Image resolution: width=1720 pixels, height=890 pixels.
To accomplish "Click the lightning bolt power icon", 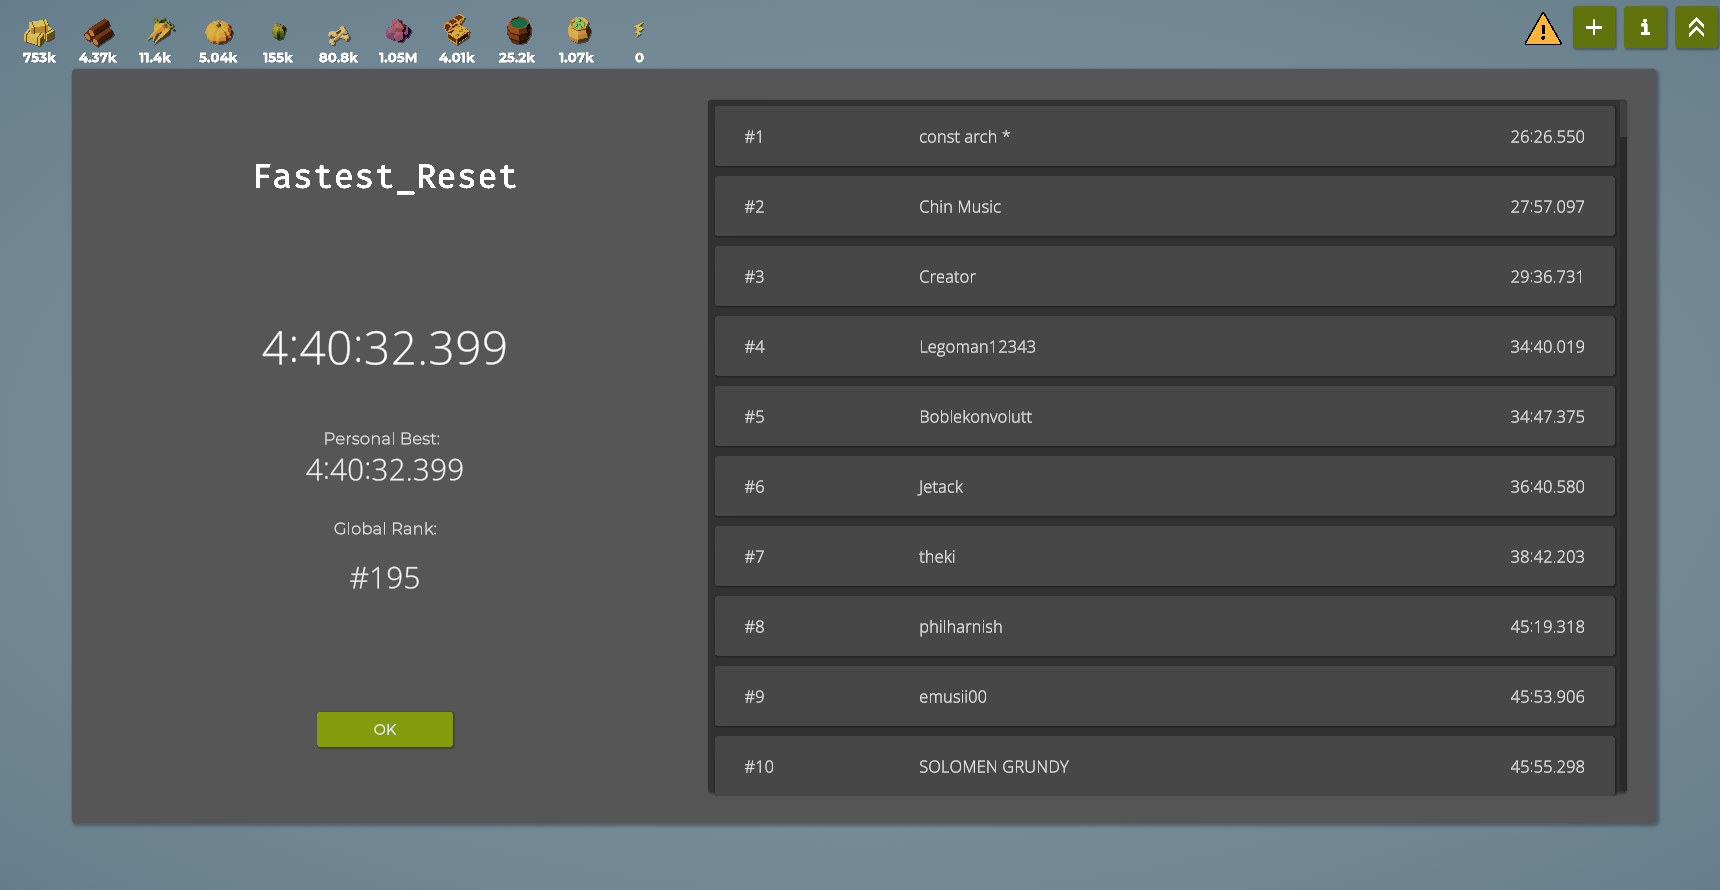I will coord(639,31).
